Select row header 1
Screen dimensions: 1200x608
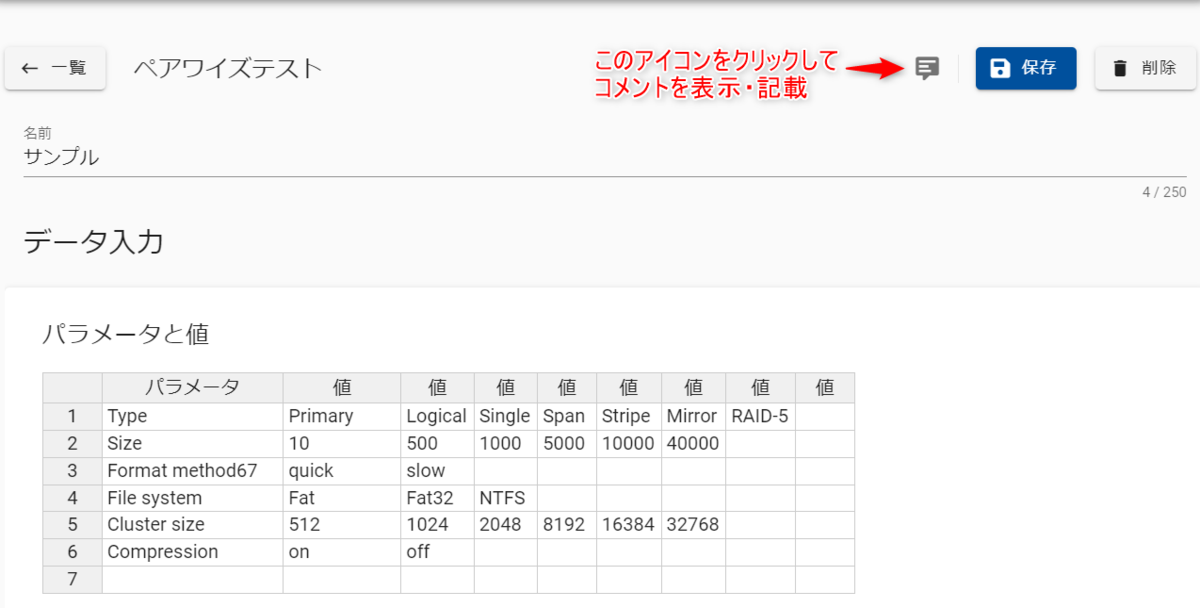click(x=72, y=417)
